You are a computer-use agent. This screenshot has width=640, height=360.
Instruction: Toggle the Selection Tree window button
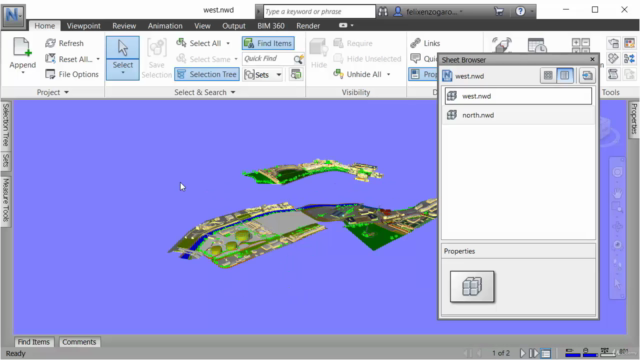tap(207, 74)
